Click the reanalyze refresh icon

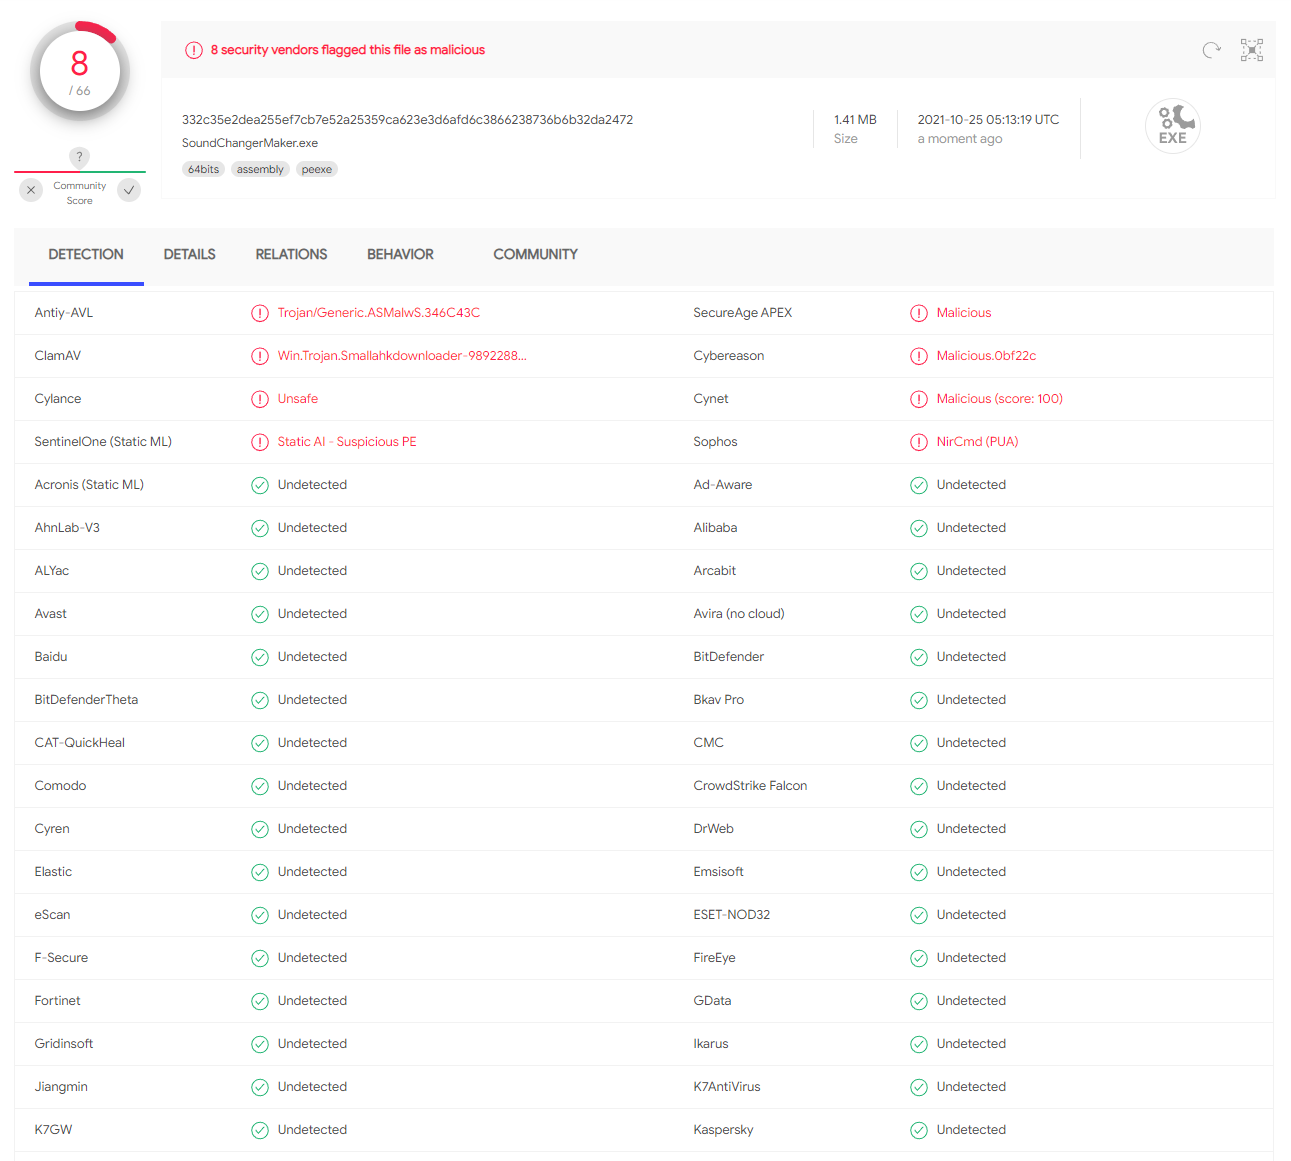click(x=1211, y=50)
